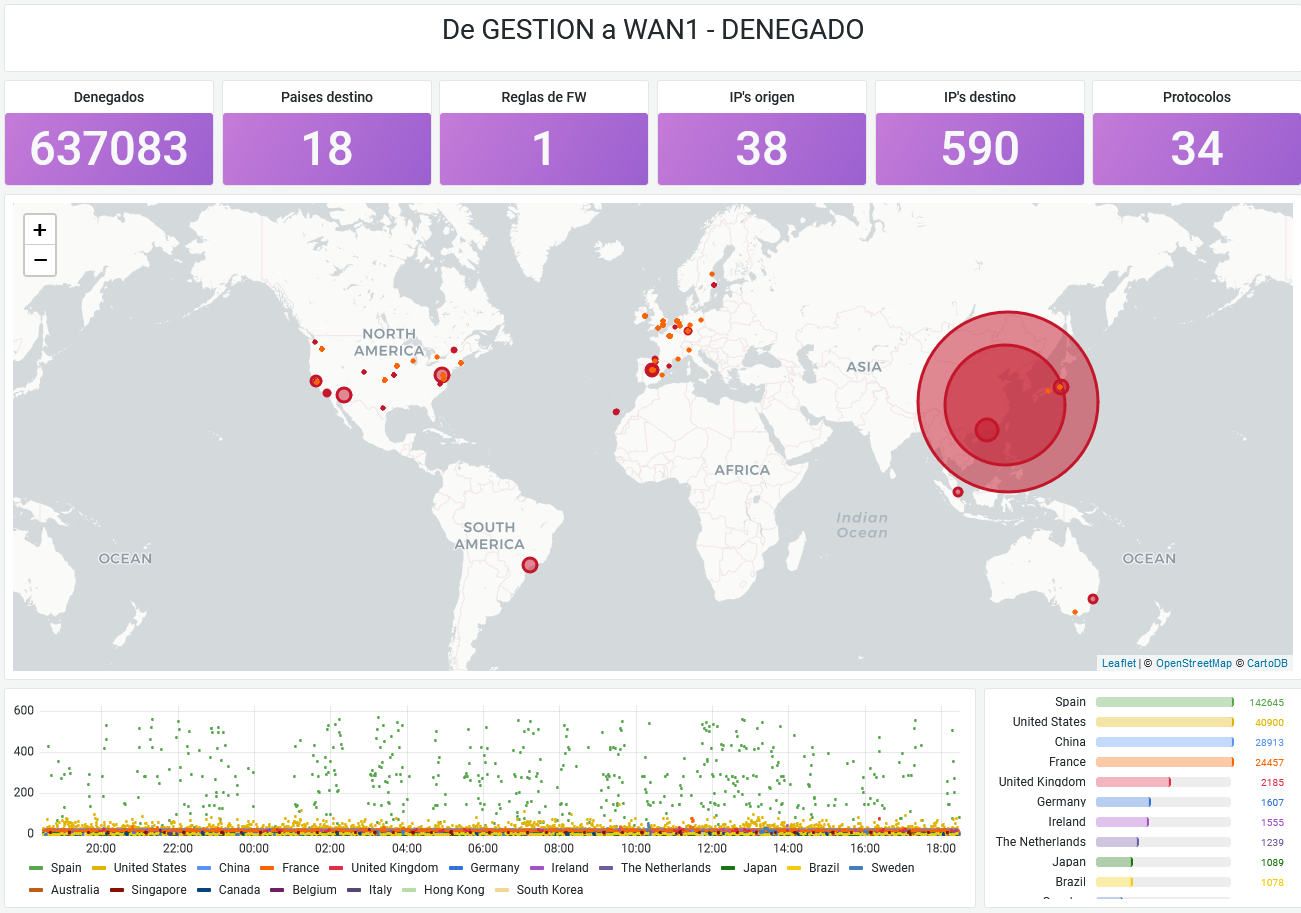Click the dashboard title 'De GESTION a WAN1 - DENEGADO'
This screenshot has width=1301, height=913.
pyautogui.click(x=652, y=30)
